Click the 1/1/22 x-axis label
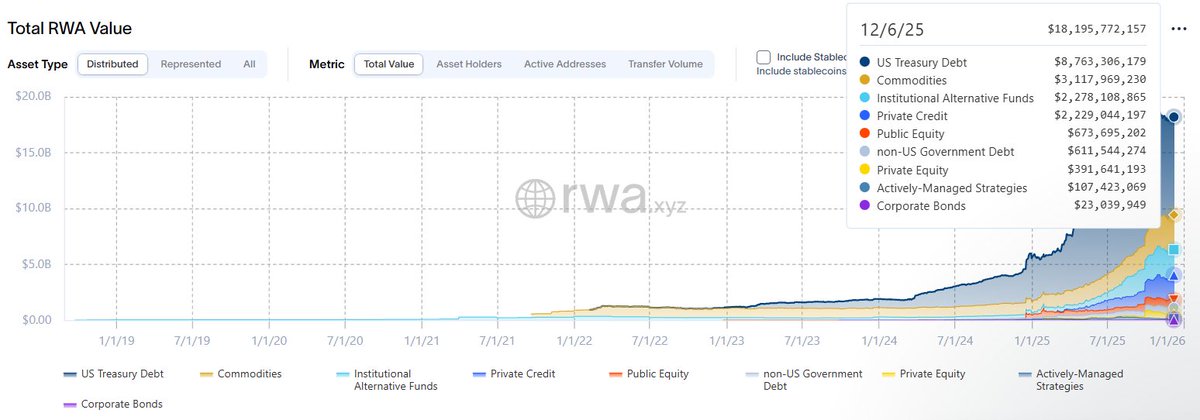Image resolution: width=1200 pixels, height=420 pixels. [573, 340]
